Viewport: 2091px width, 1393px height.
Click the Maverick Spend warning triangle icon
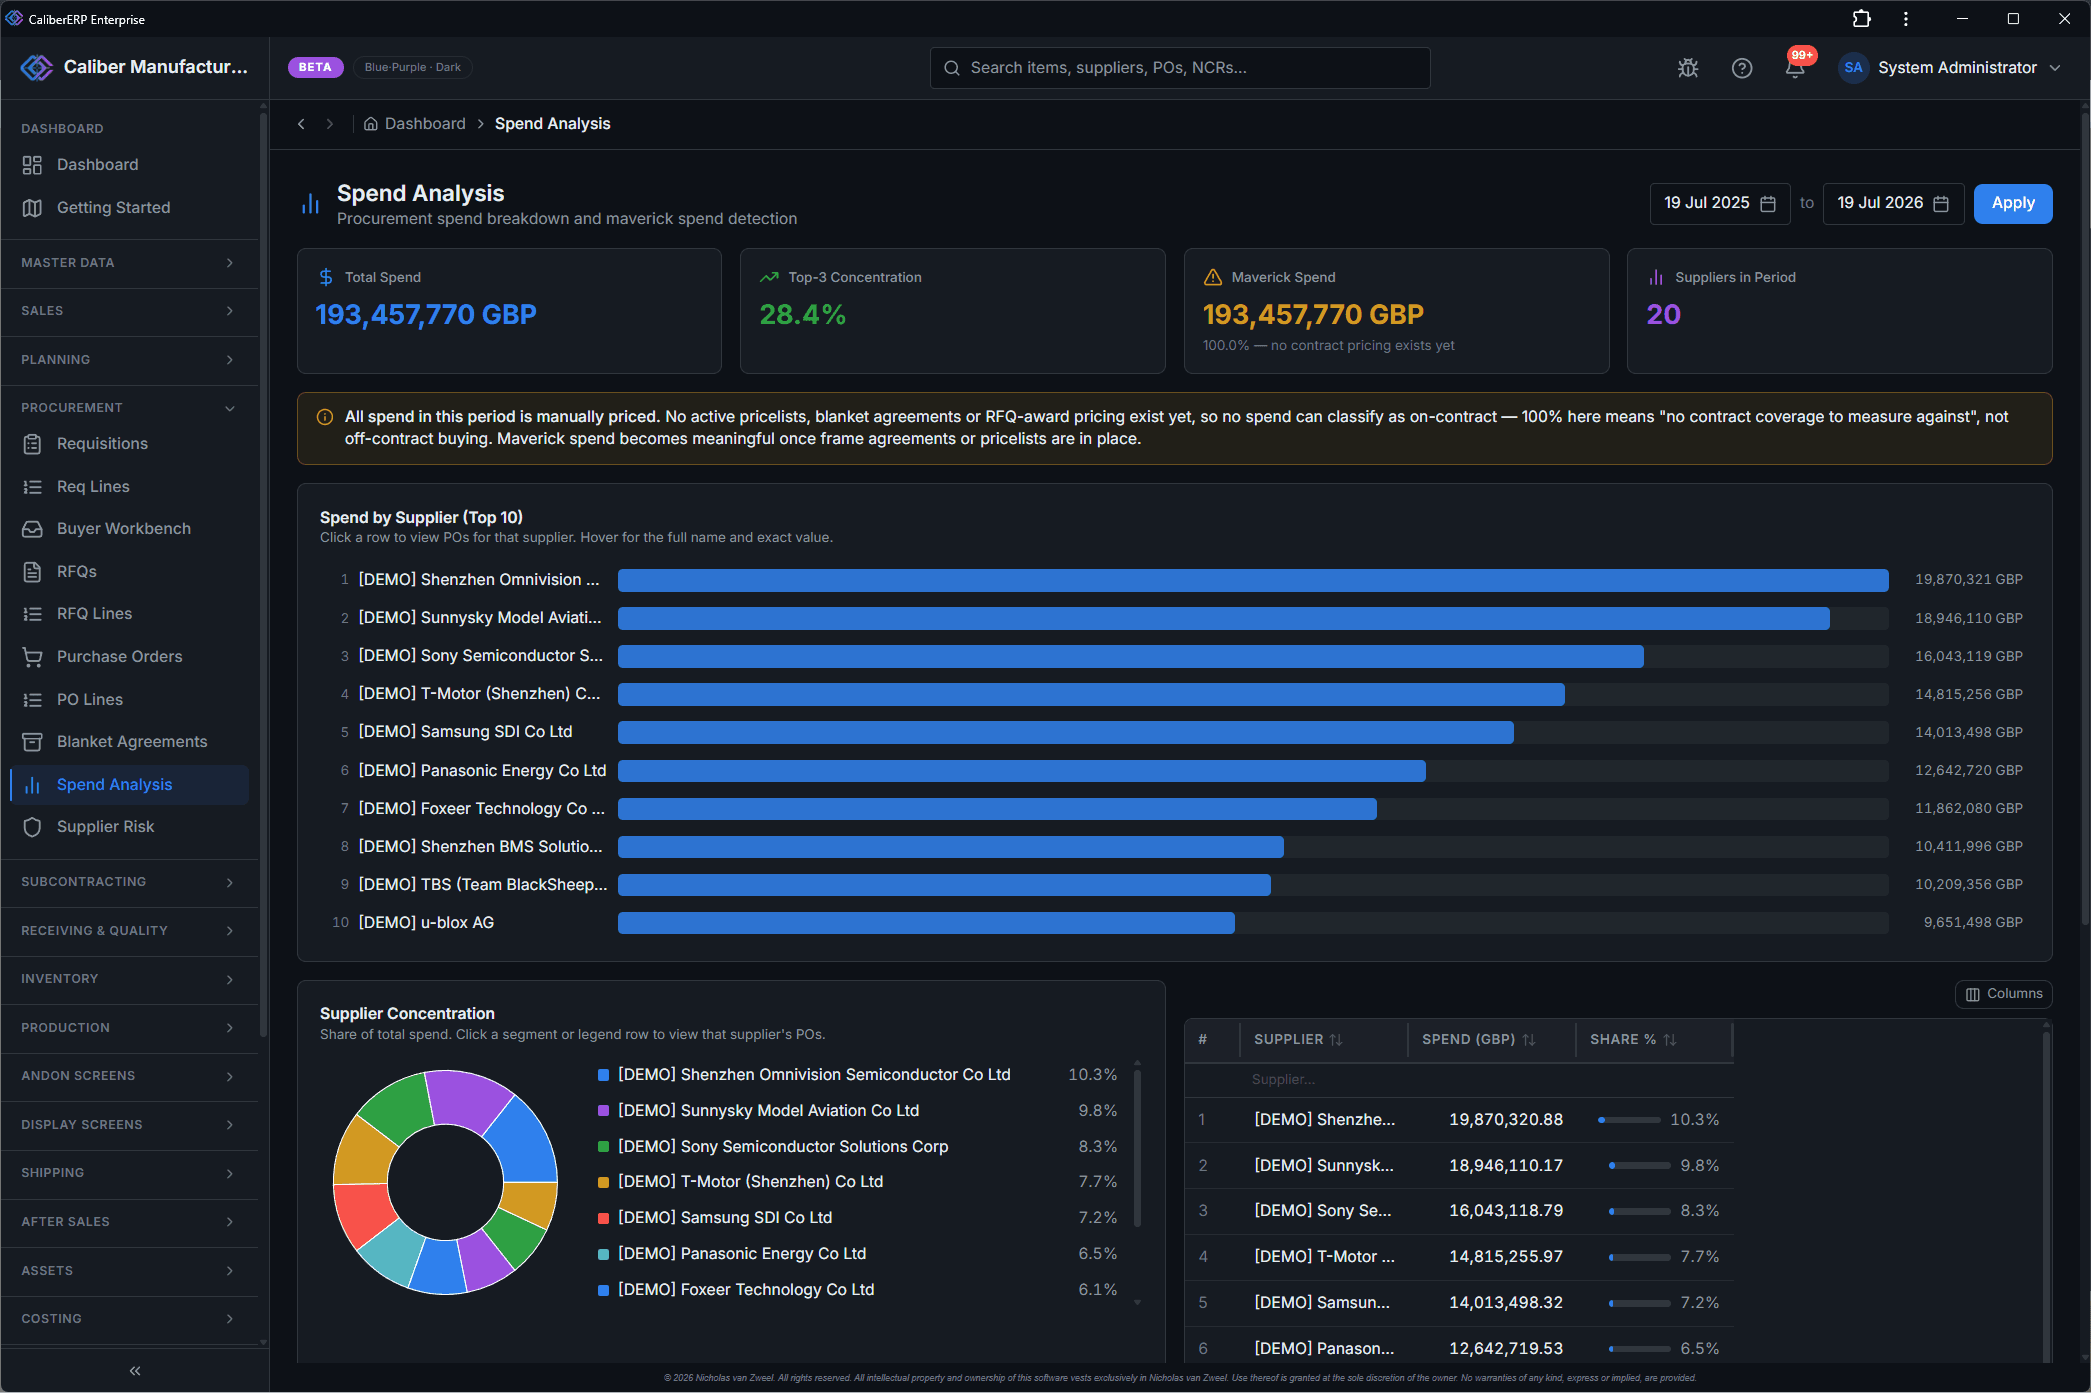pyautogui.click(x=1213, y=277)
